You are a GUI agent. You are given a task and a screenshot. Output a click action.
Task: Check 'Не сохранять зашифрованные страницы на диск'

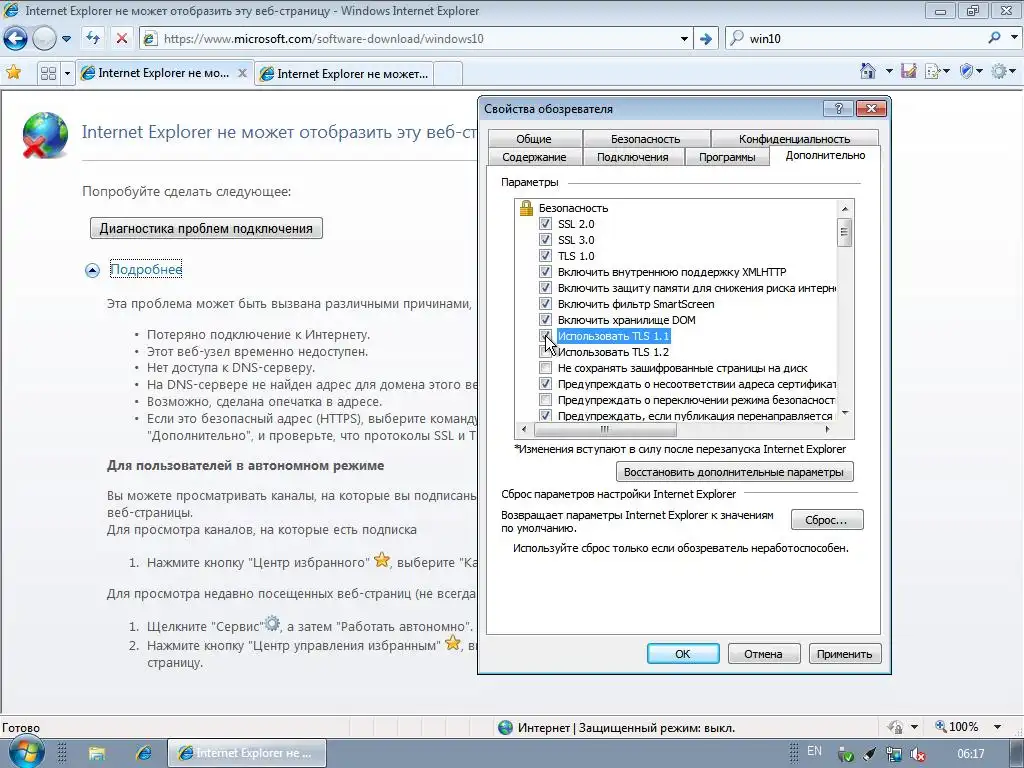tap(545, 368)
